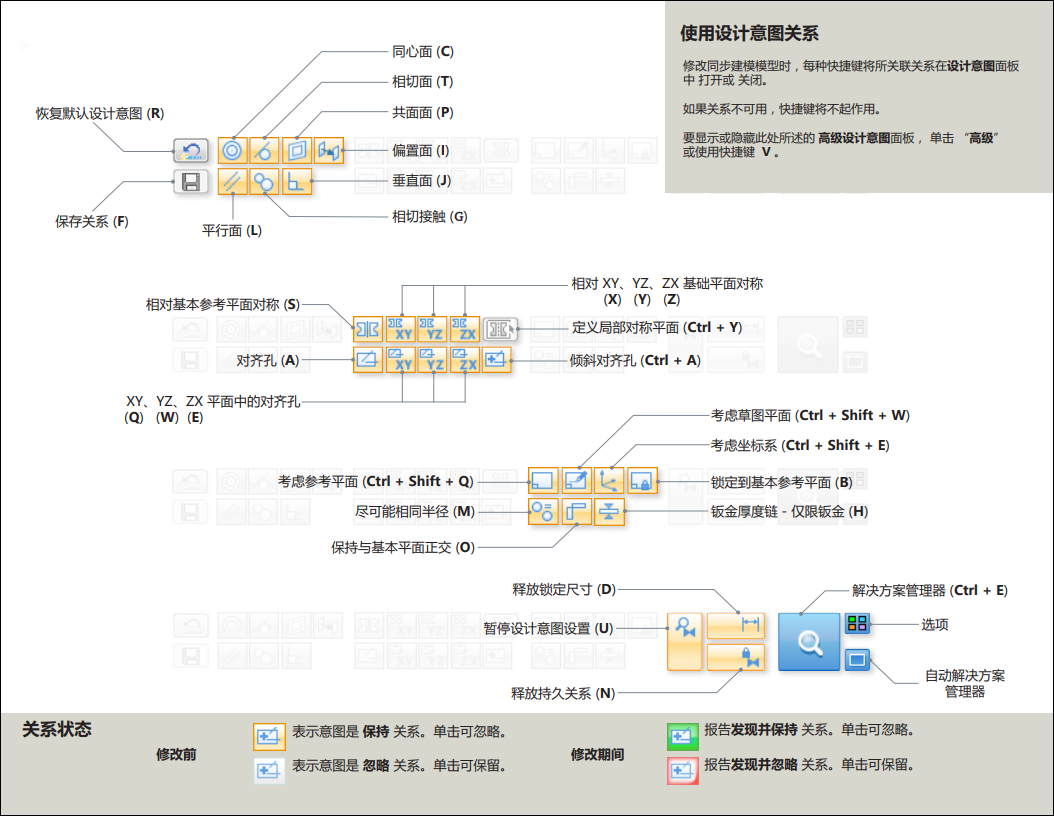The height and width of the screenshot is (816, 1054).
Task: Select the Offset faces icon (偏置面)
Action: tap(329, 151)
